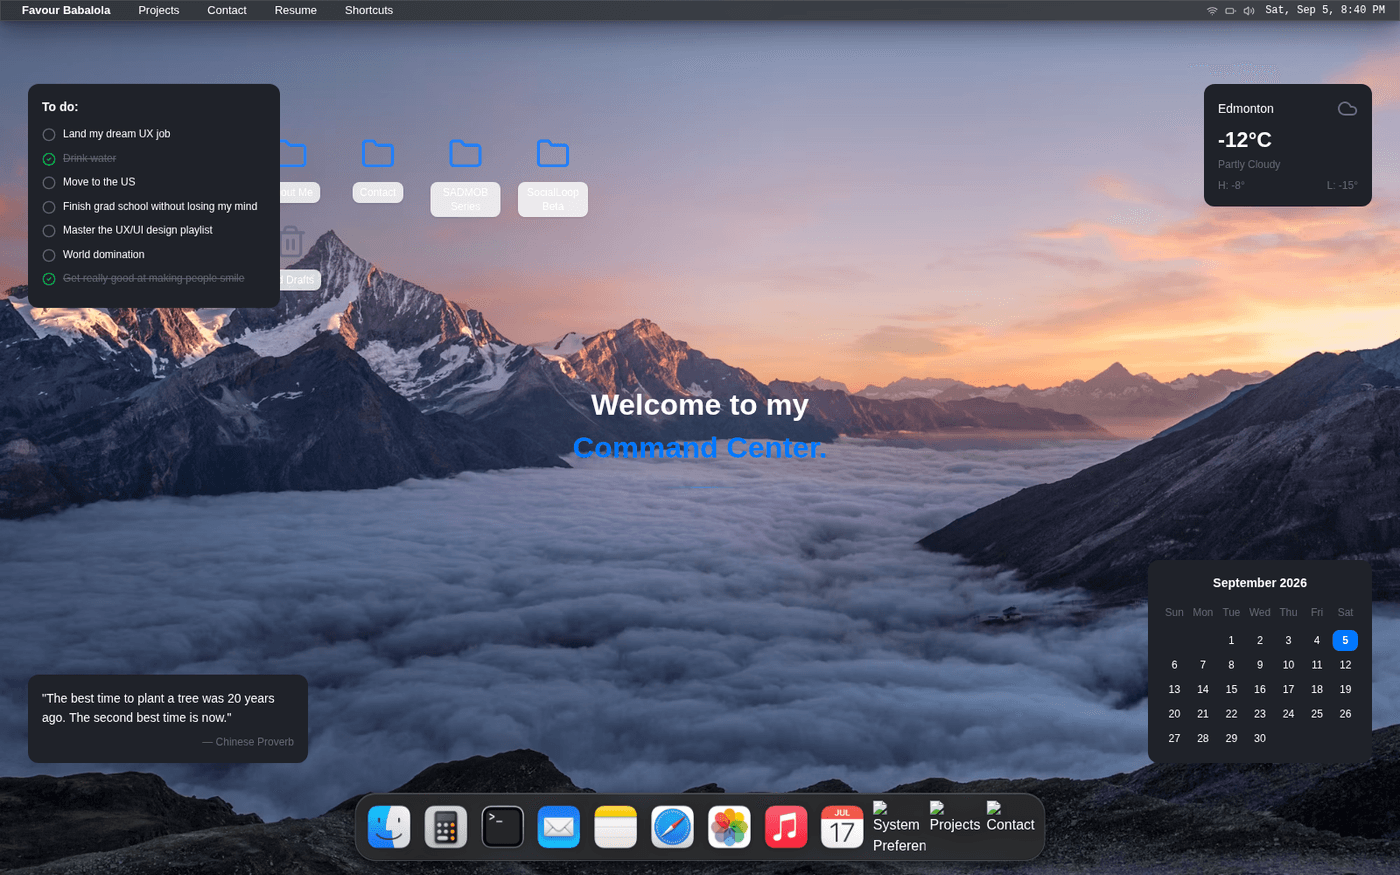Viewport: 1400px width, 875px height.
Task: Open the Projects menu in the menu bar
Action: point(159,10)
